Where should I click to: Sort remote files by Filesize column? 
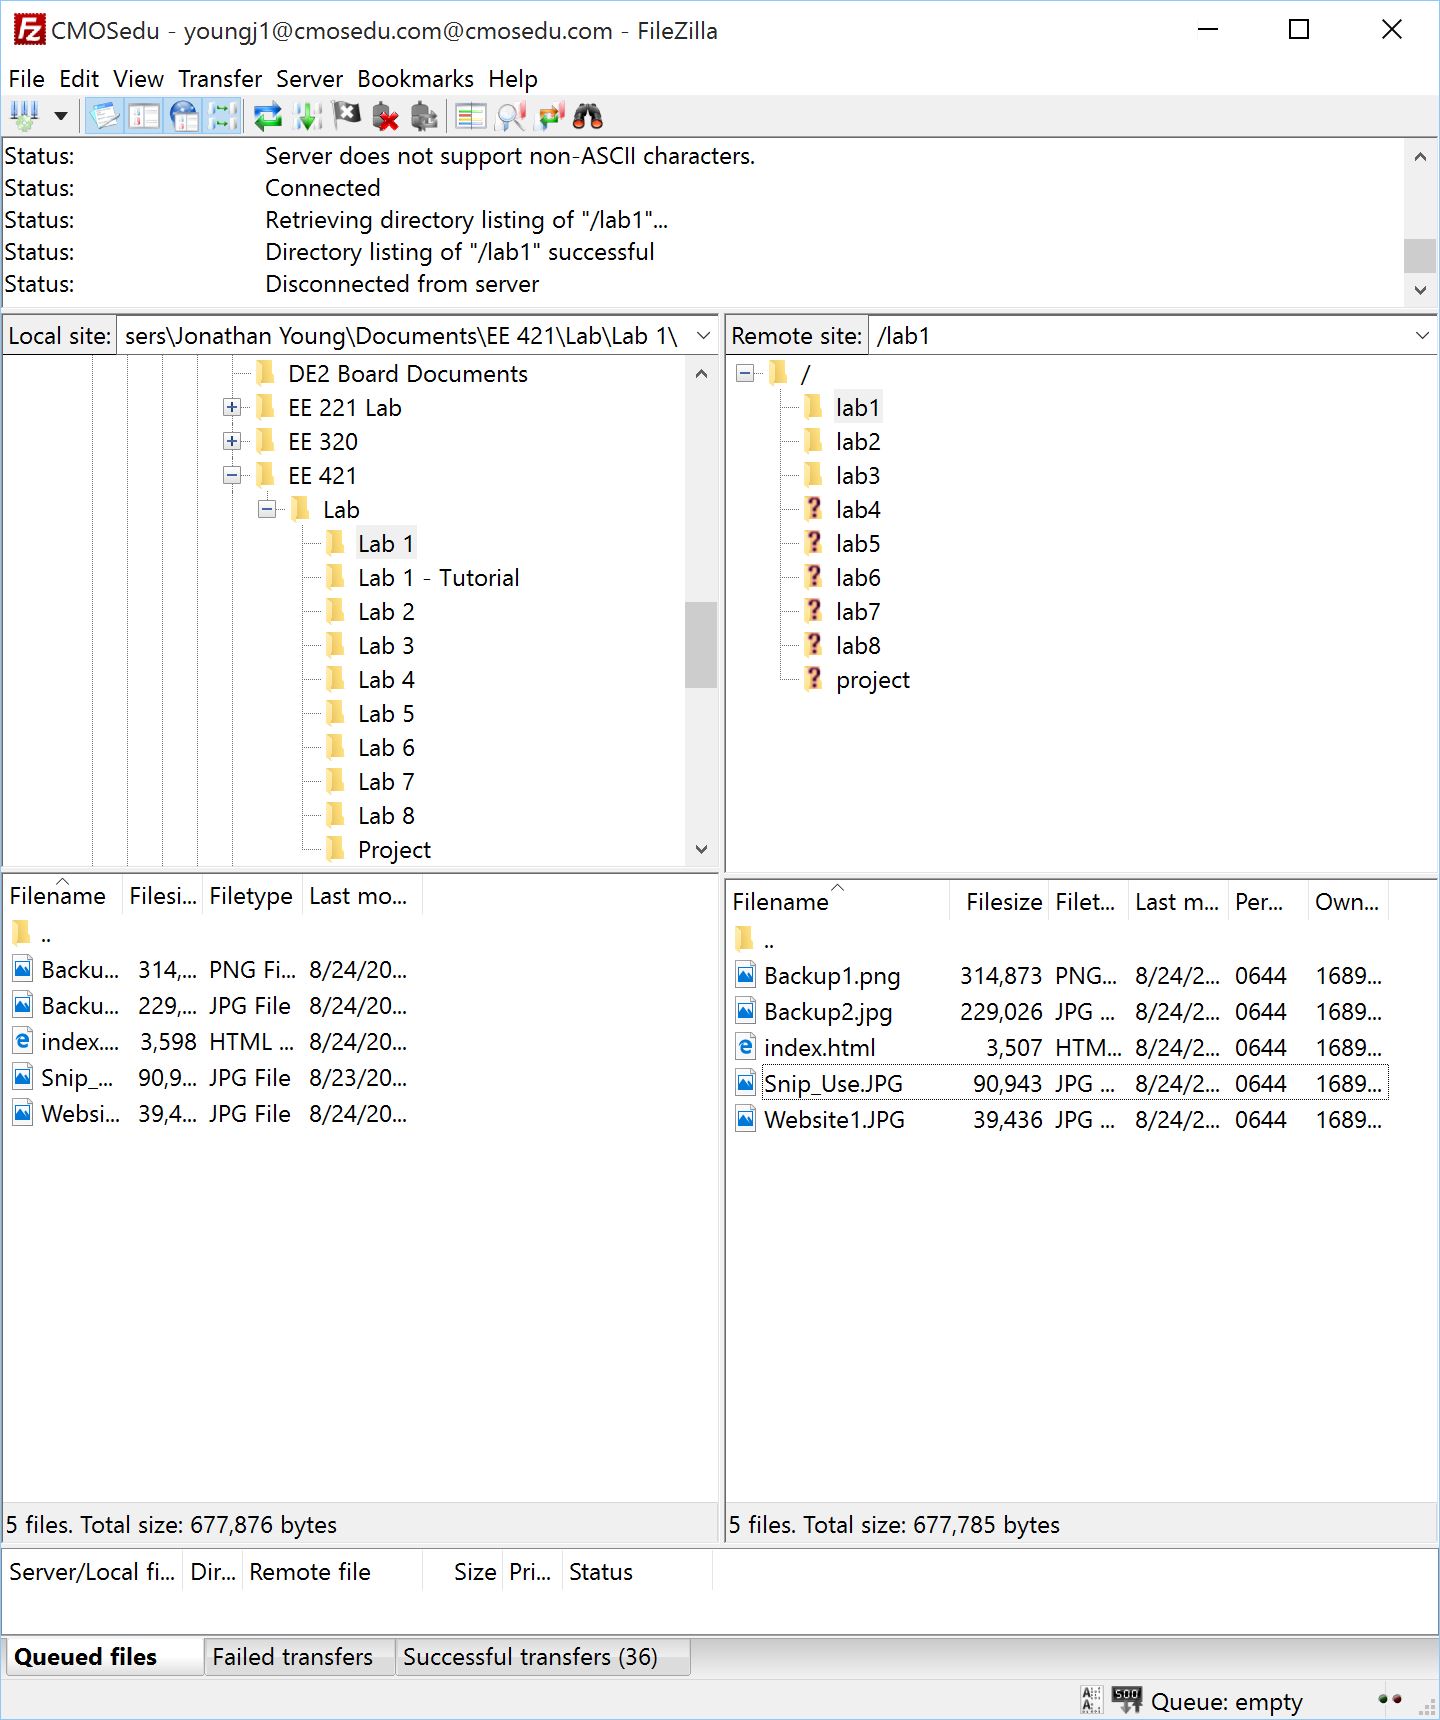click(999, 902)
